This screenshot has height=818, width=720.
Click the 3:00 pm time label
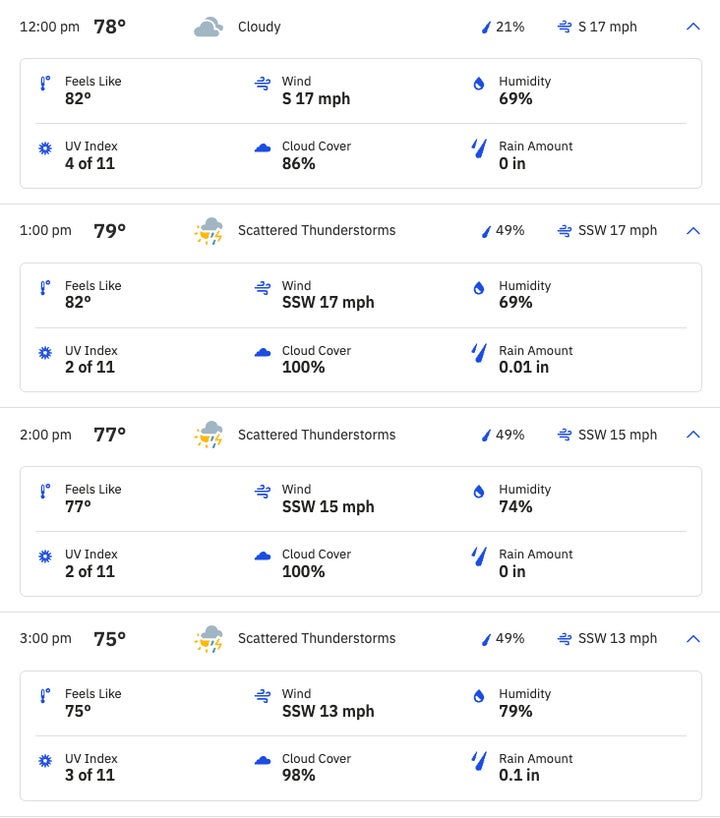pos(46,639)
